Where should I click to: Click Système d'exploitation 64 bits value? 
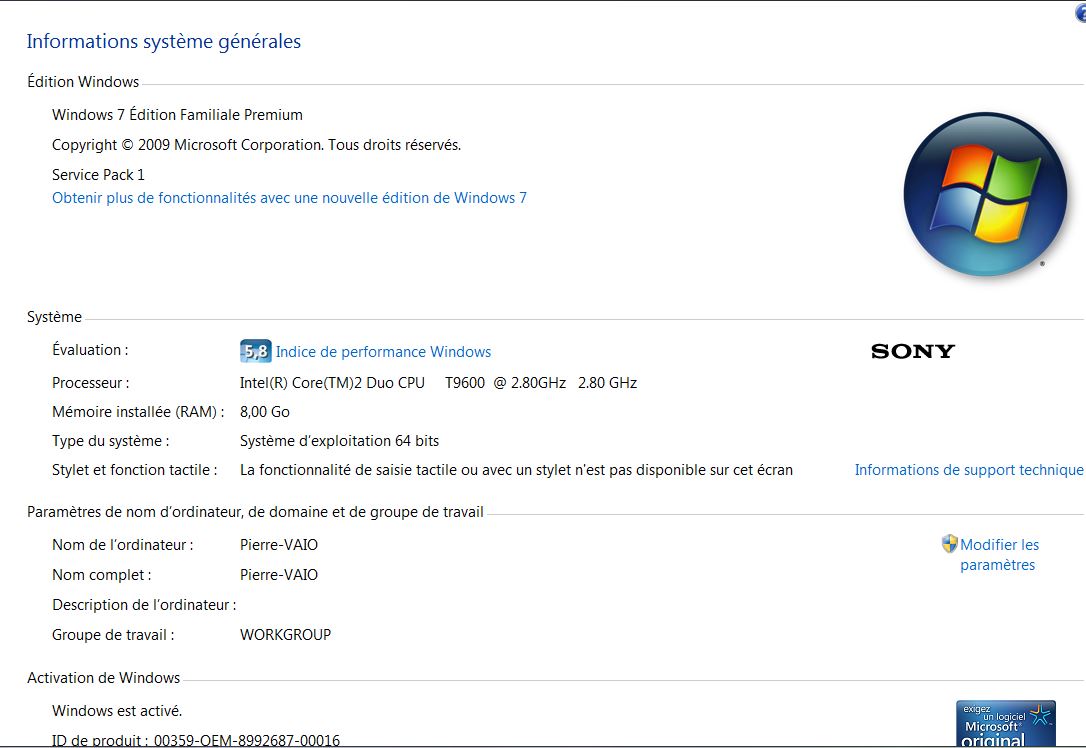pos(339,441)
